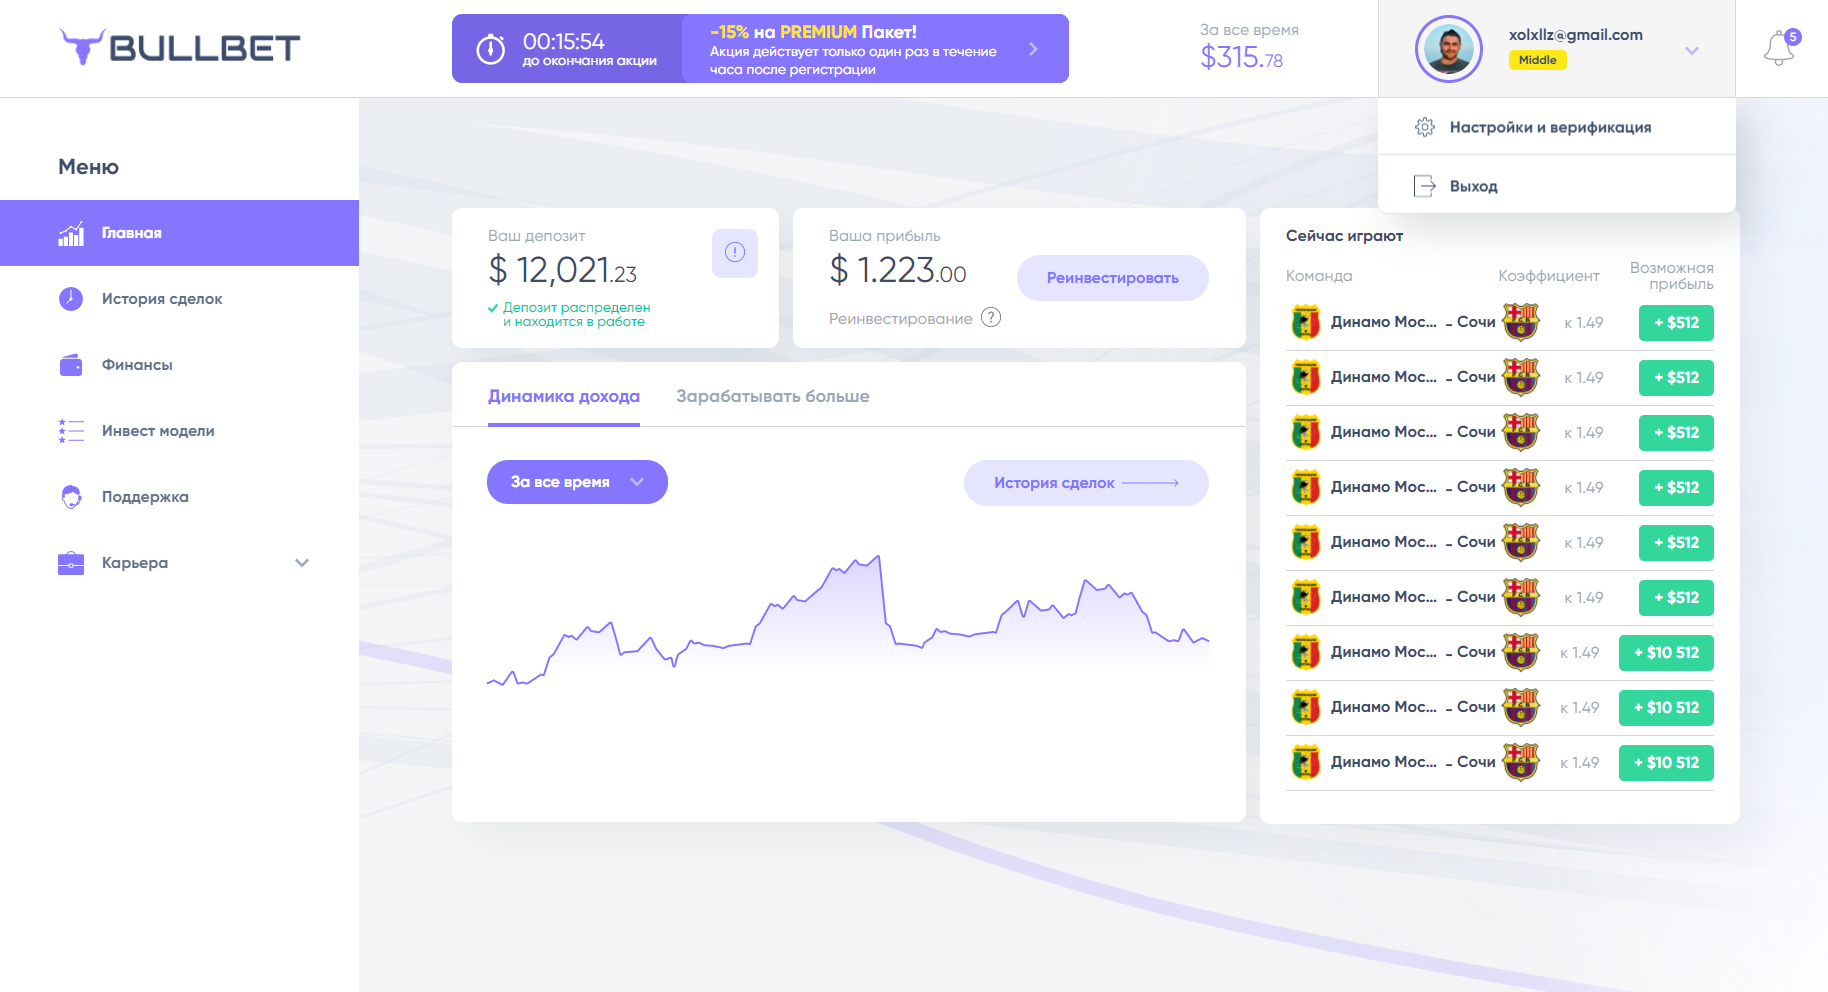Expand the account dropdown chevron
Image resolution: width=1828 pixels, height=992 pixels.
click(x=1692, y=50)
